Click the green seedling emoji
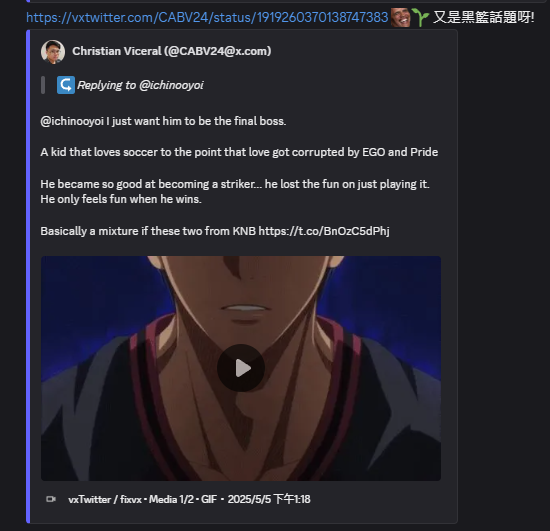Screen dimensions: 550x531 [x=420, y=18]
